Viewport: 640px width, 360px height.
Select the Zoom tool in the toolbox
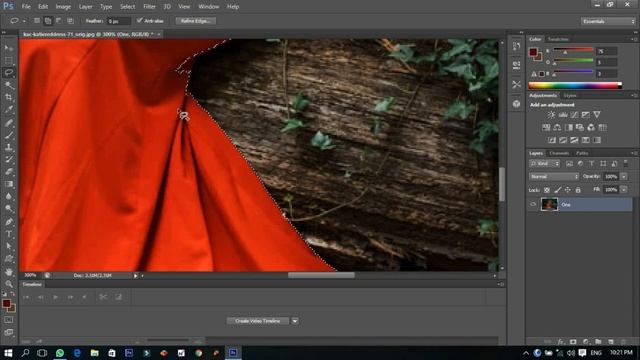point(9,284)
